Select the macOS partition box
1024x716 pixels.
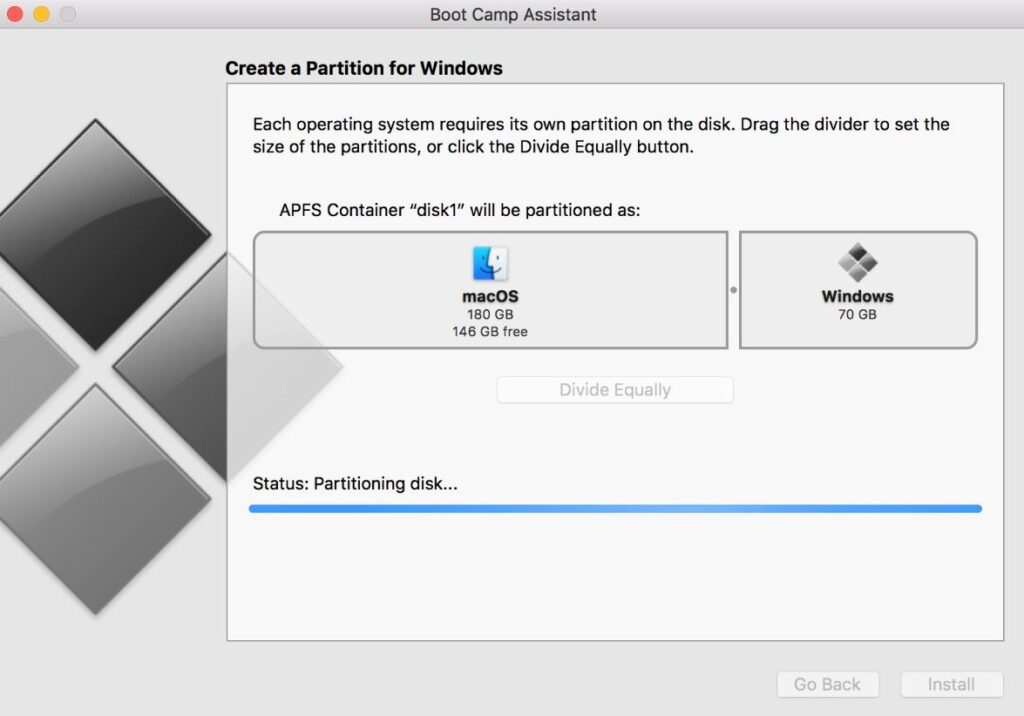coord(490,290)
